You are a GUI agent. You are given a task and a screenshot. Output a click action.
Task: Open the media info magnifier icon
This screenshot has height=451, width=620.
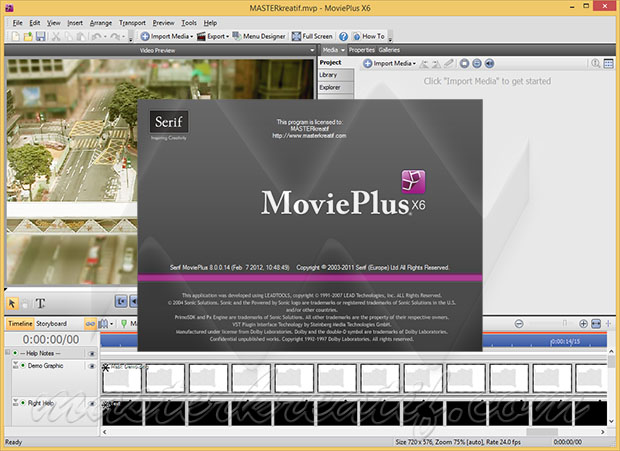(x=595, y=63)
